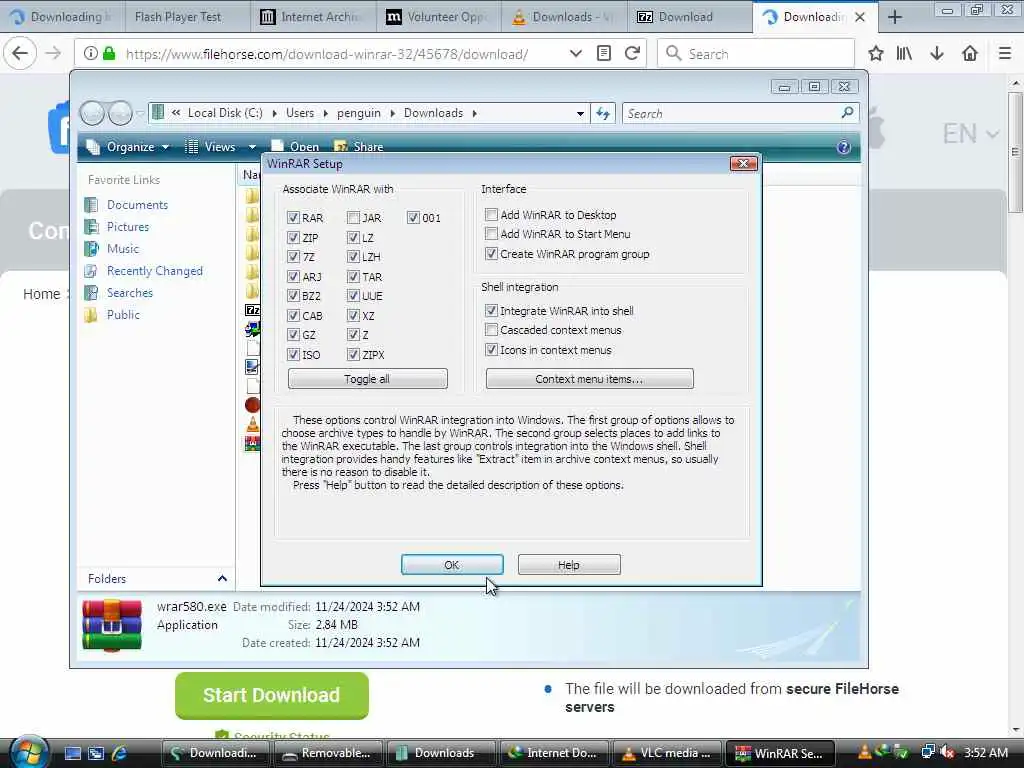Screen dimensions: 1024x768
Task: Uncheck Create WinRAR program group
Action: (x=491, y=253)
